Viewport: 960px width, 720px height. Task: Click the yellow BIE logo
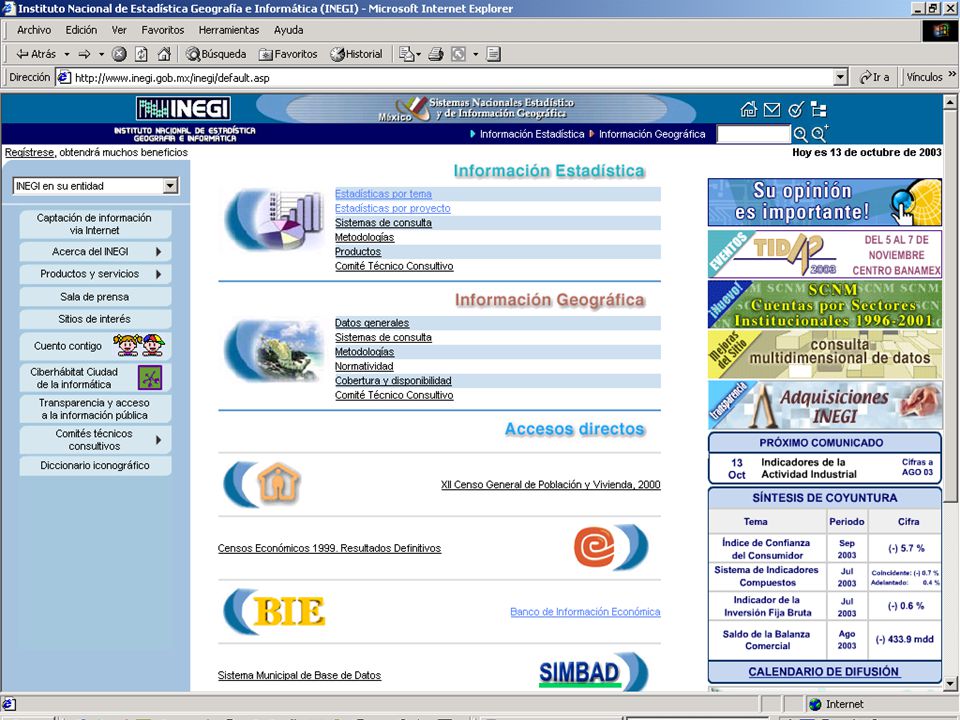click(289, 611)
